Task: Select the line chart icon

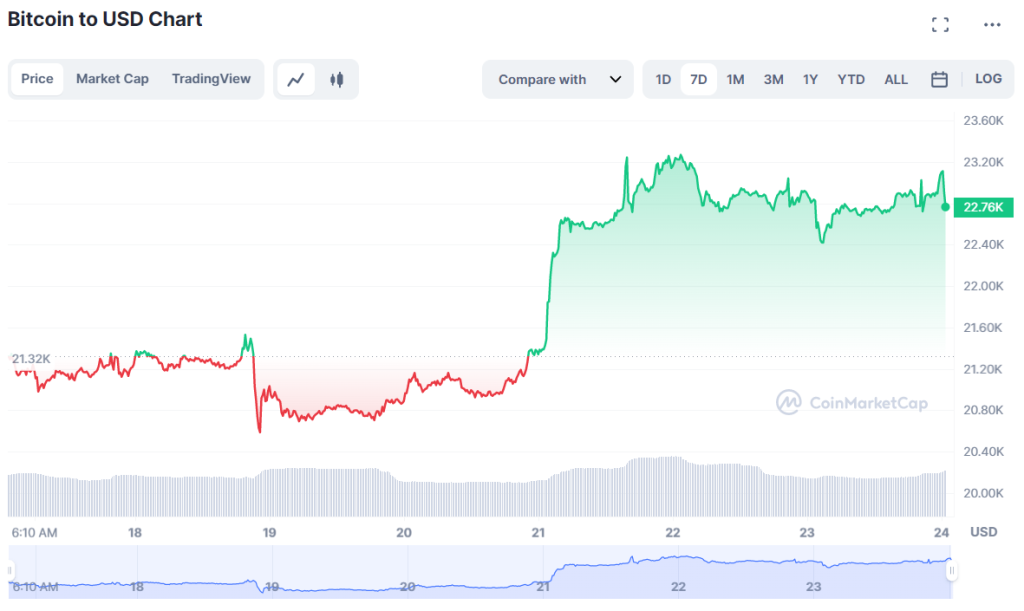Action: coord(296,78)
